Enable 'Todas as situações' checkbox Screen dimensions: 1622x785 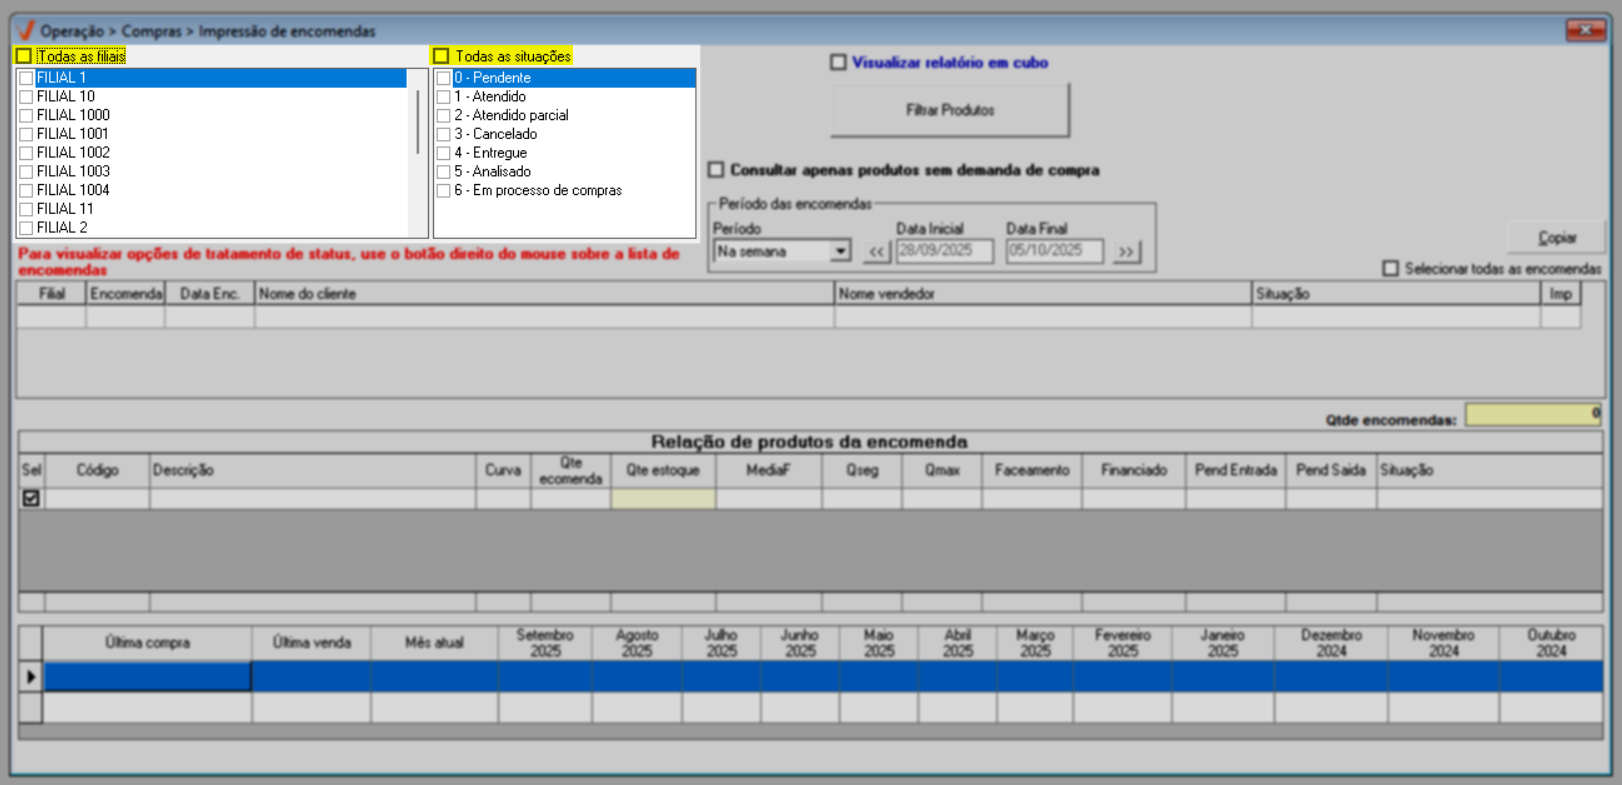tap(441, 56)
